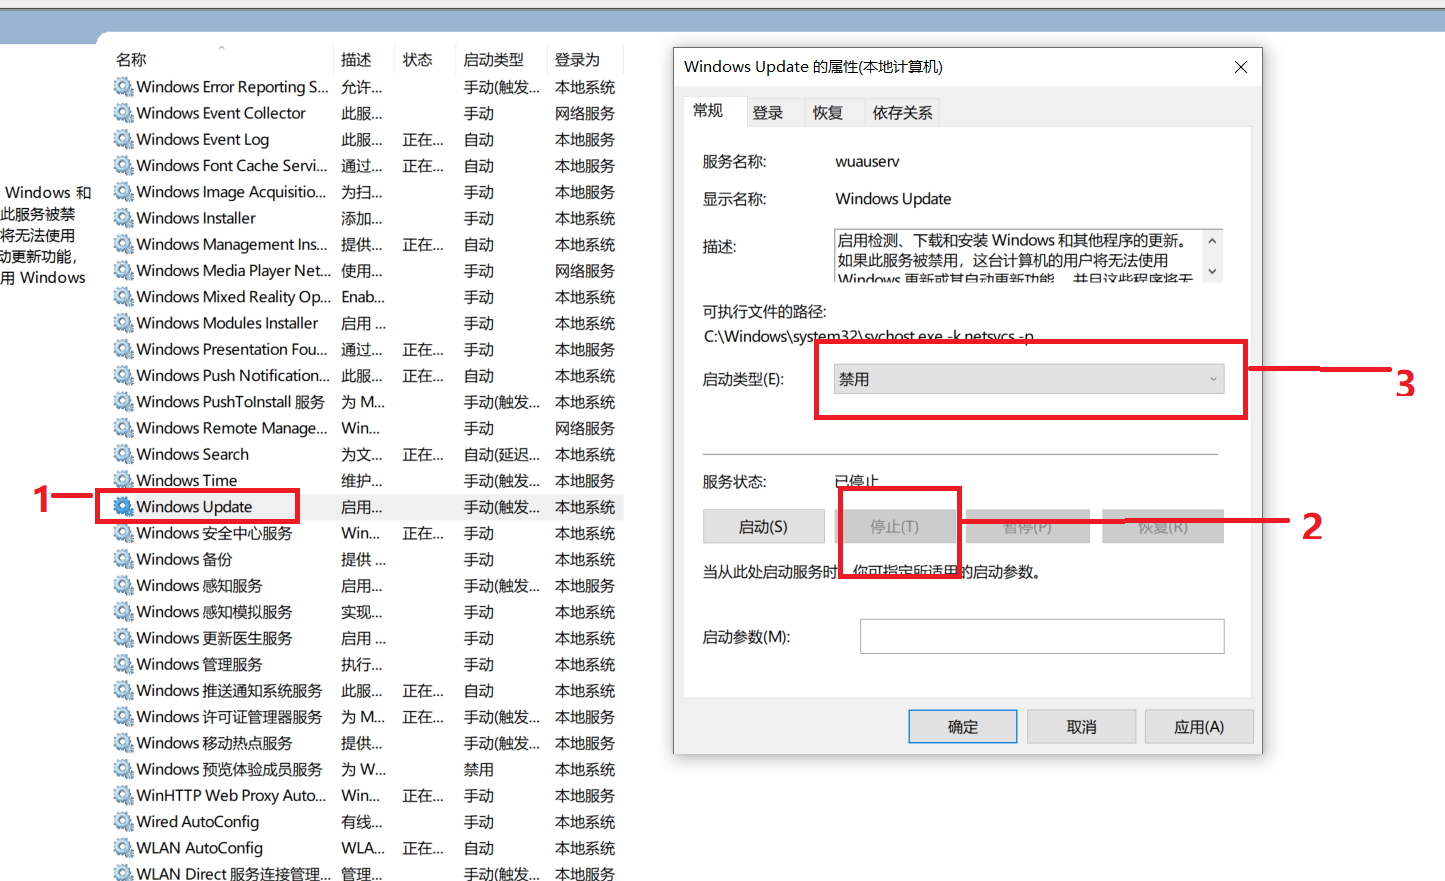Screen dimensions: 1445x881
Task: Click the description box scroll-up arrow
Action: [1212, 241]
